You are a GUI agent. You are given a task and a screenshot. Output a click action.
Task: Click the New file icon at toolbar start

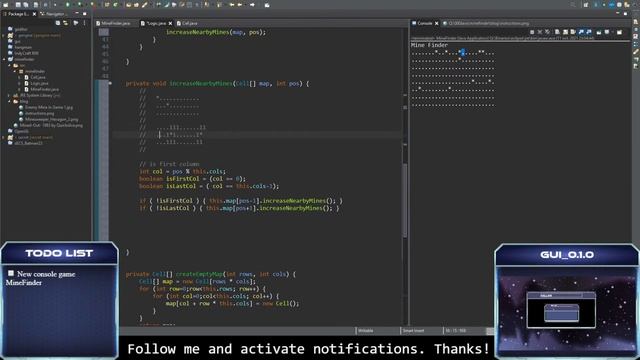6,4
